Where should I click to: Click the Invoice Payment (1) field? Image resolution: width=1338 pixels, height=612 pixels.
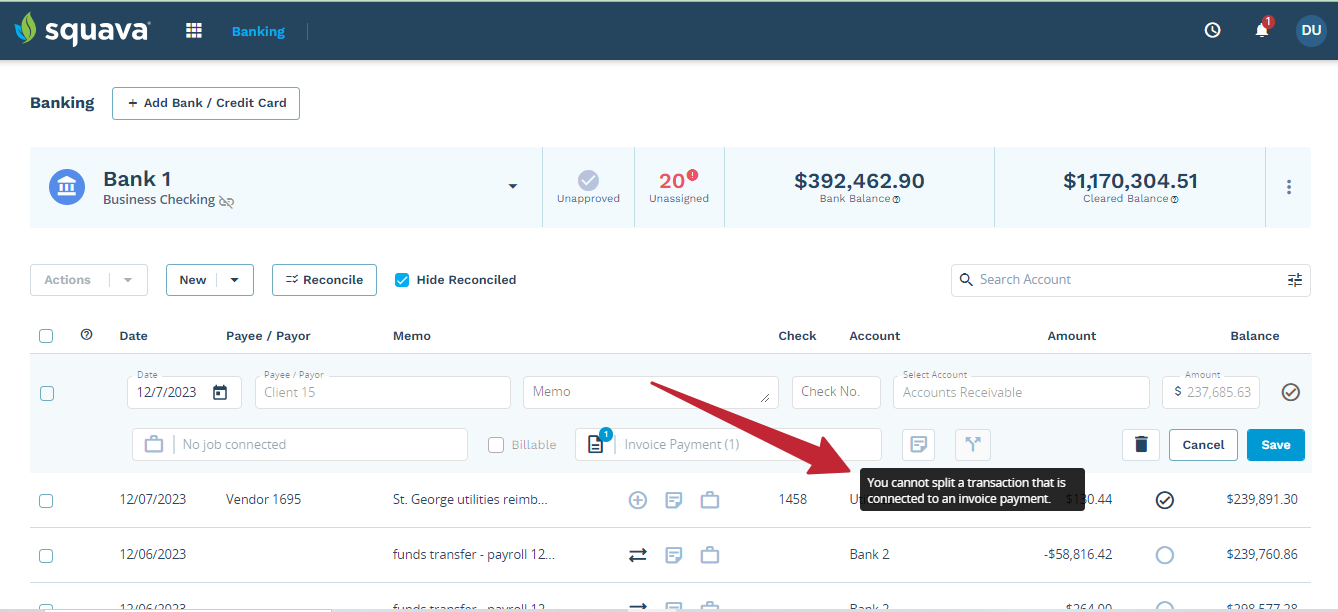(728, 444)
